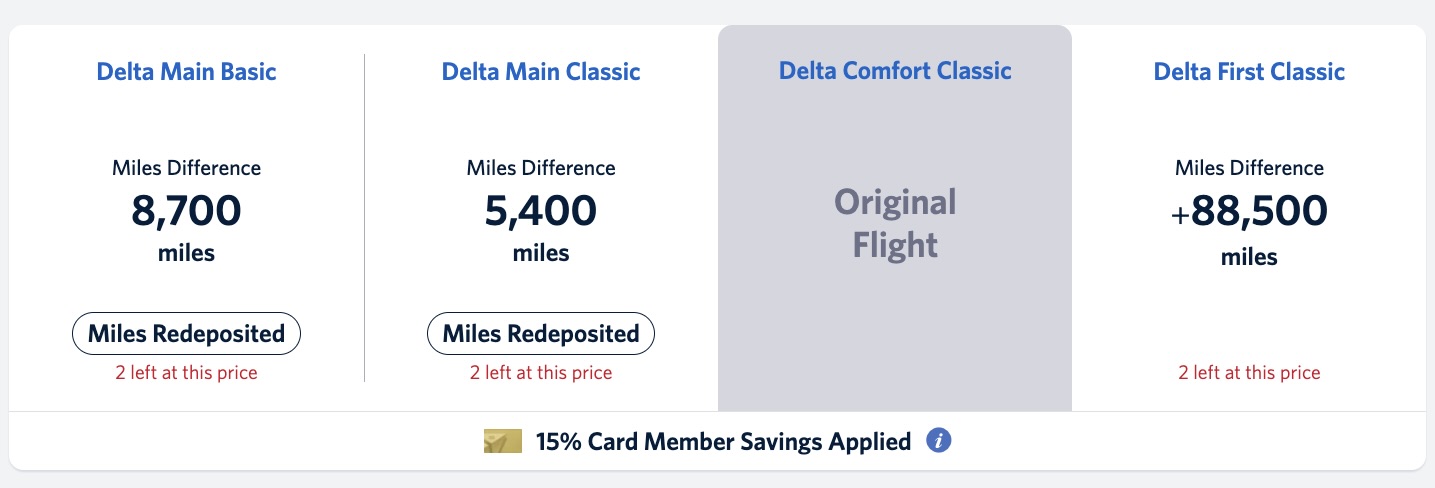Select the Delta First Classic fare heading
Image resolution: width=1435 pixels, height=488 pixels.
click(1249, 72)
